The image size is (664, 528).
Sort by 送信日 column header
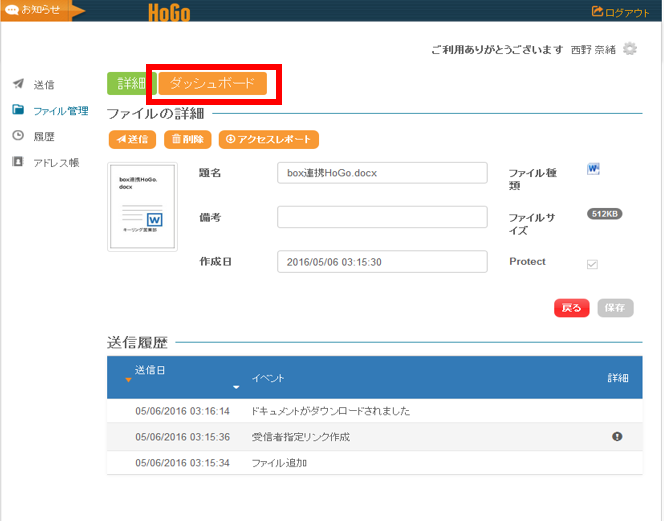pyautogui.click(x=150, y=371)
